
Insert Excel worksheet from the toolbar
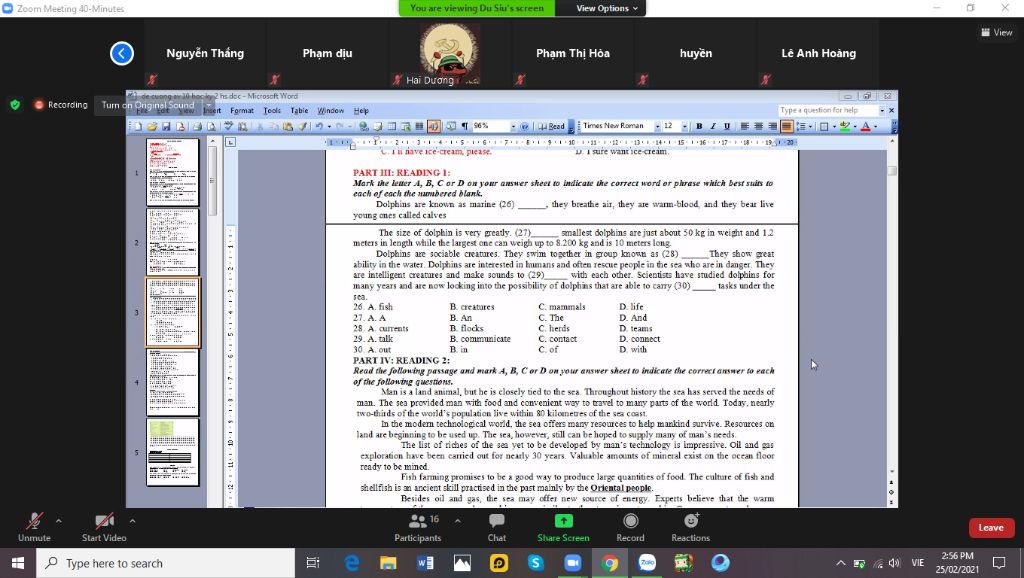point(406,126)
